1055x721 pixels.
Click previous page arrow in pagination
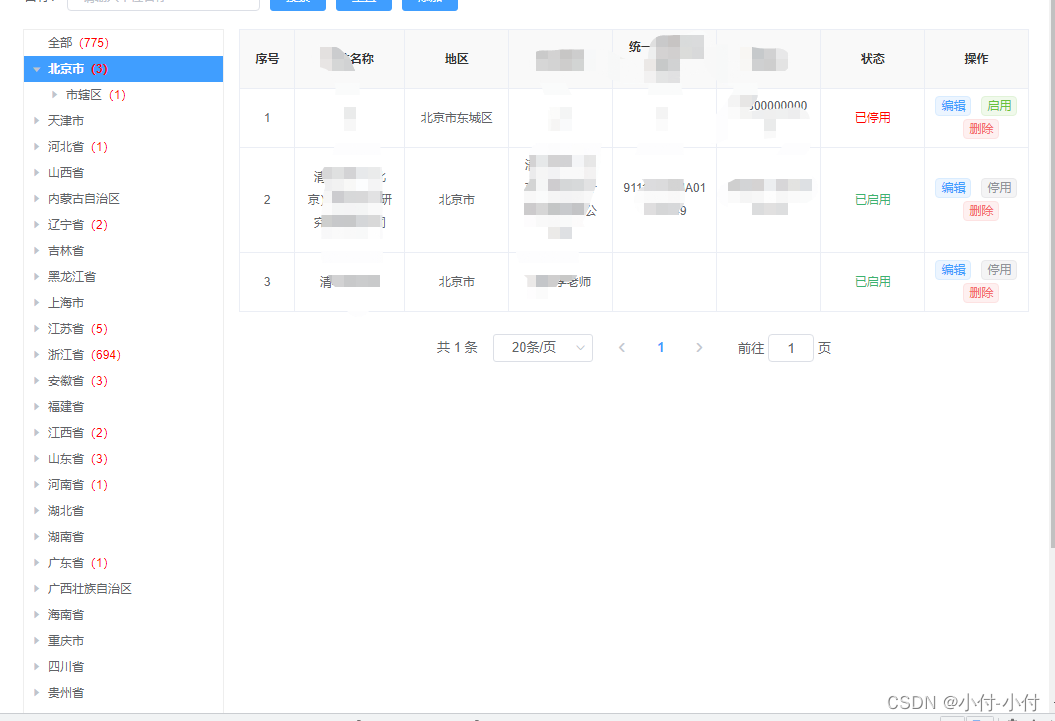[622, 347]
